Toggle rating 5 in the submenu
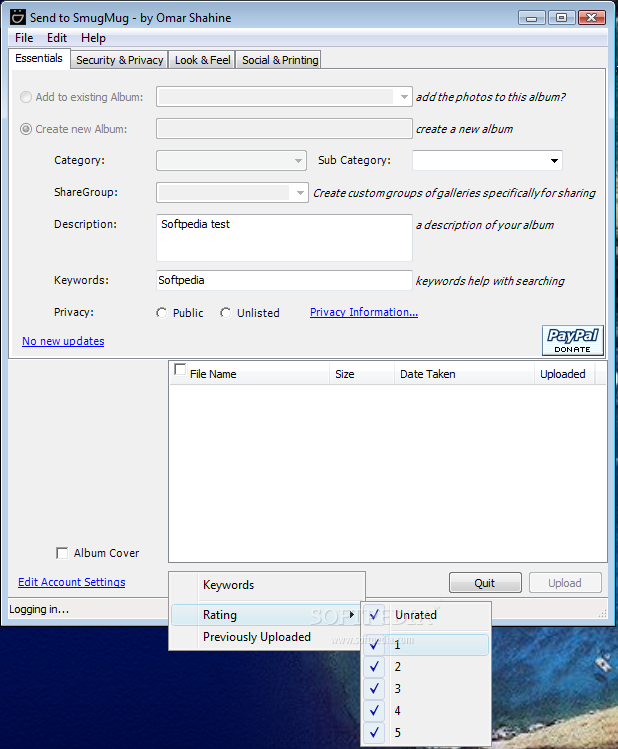The image size is (618, 749). (426, 733)
